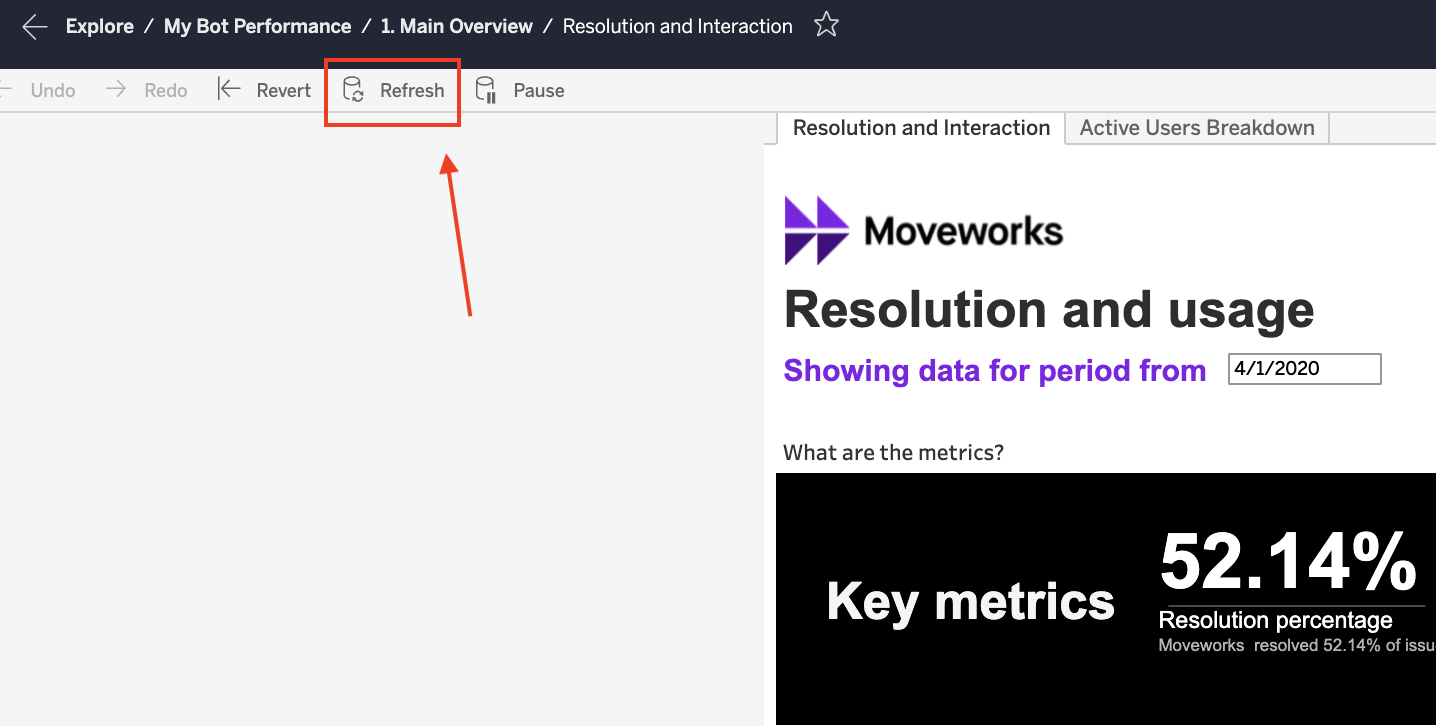
Task: Click Showing data for period from text
Action: (x=995, y=370)
